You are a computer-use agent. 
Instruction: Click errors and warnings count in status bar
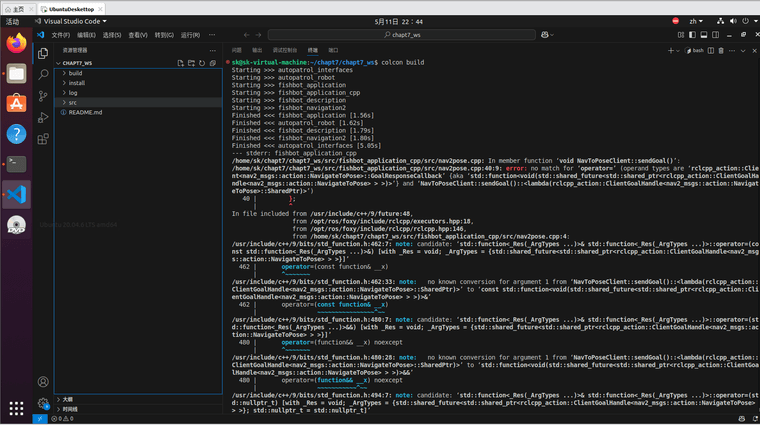tap(63, 419)
